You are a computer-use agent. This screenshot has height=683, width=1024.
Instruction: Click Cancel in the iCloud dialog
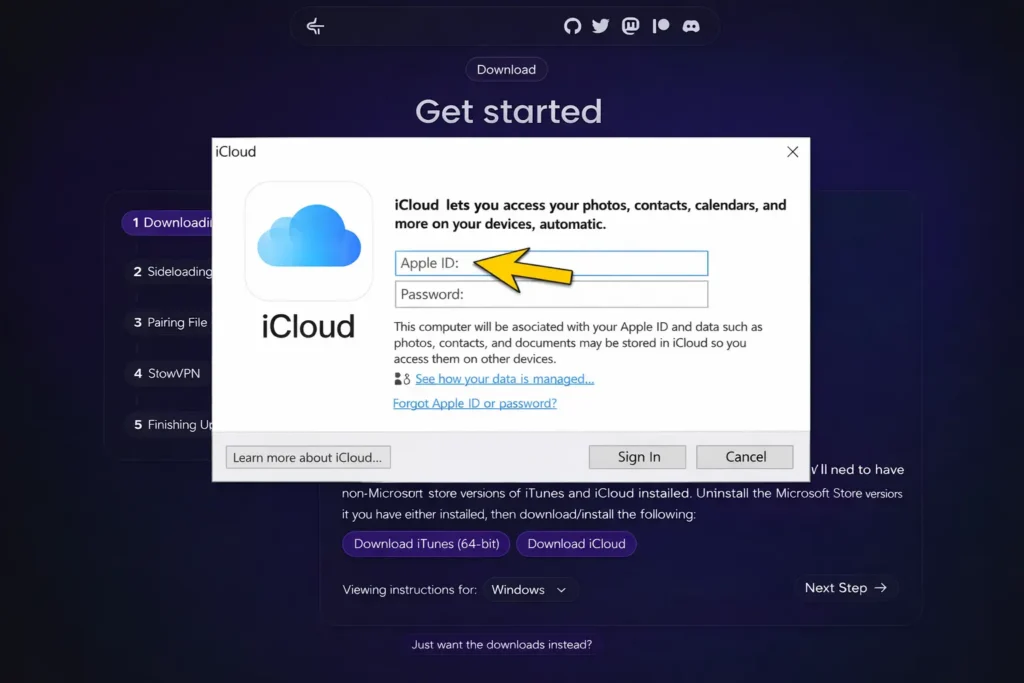tap(745, 457)
